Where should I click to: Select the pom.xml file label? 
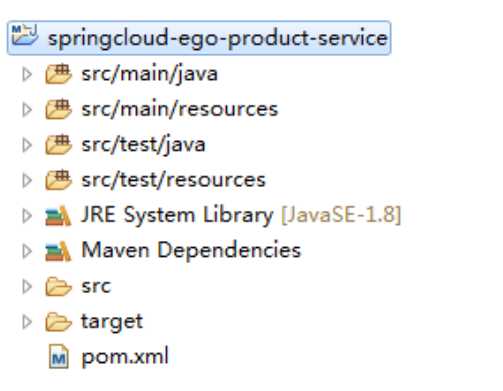coord(125,357)
